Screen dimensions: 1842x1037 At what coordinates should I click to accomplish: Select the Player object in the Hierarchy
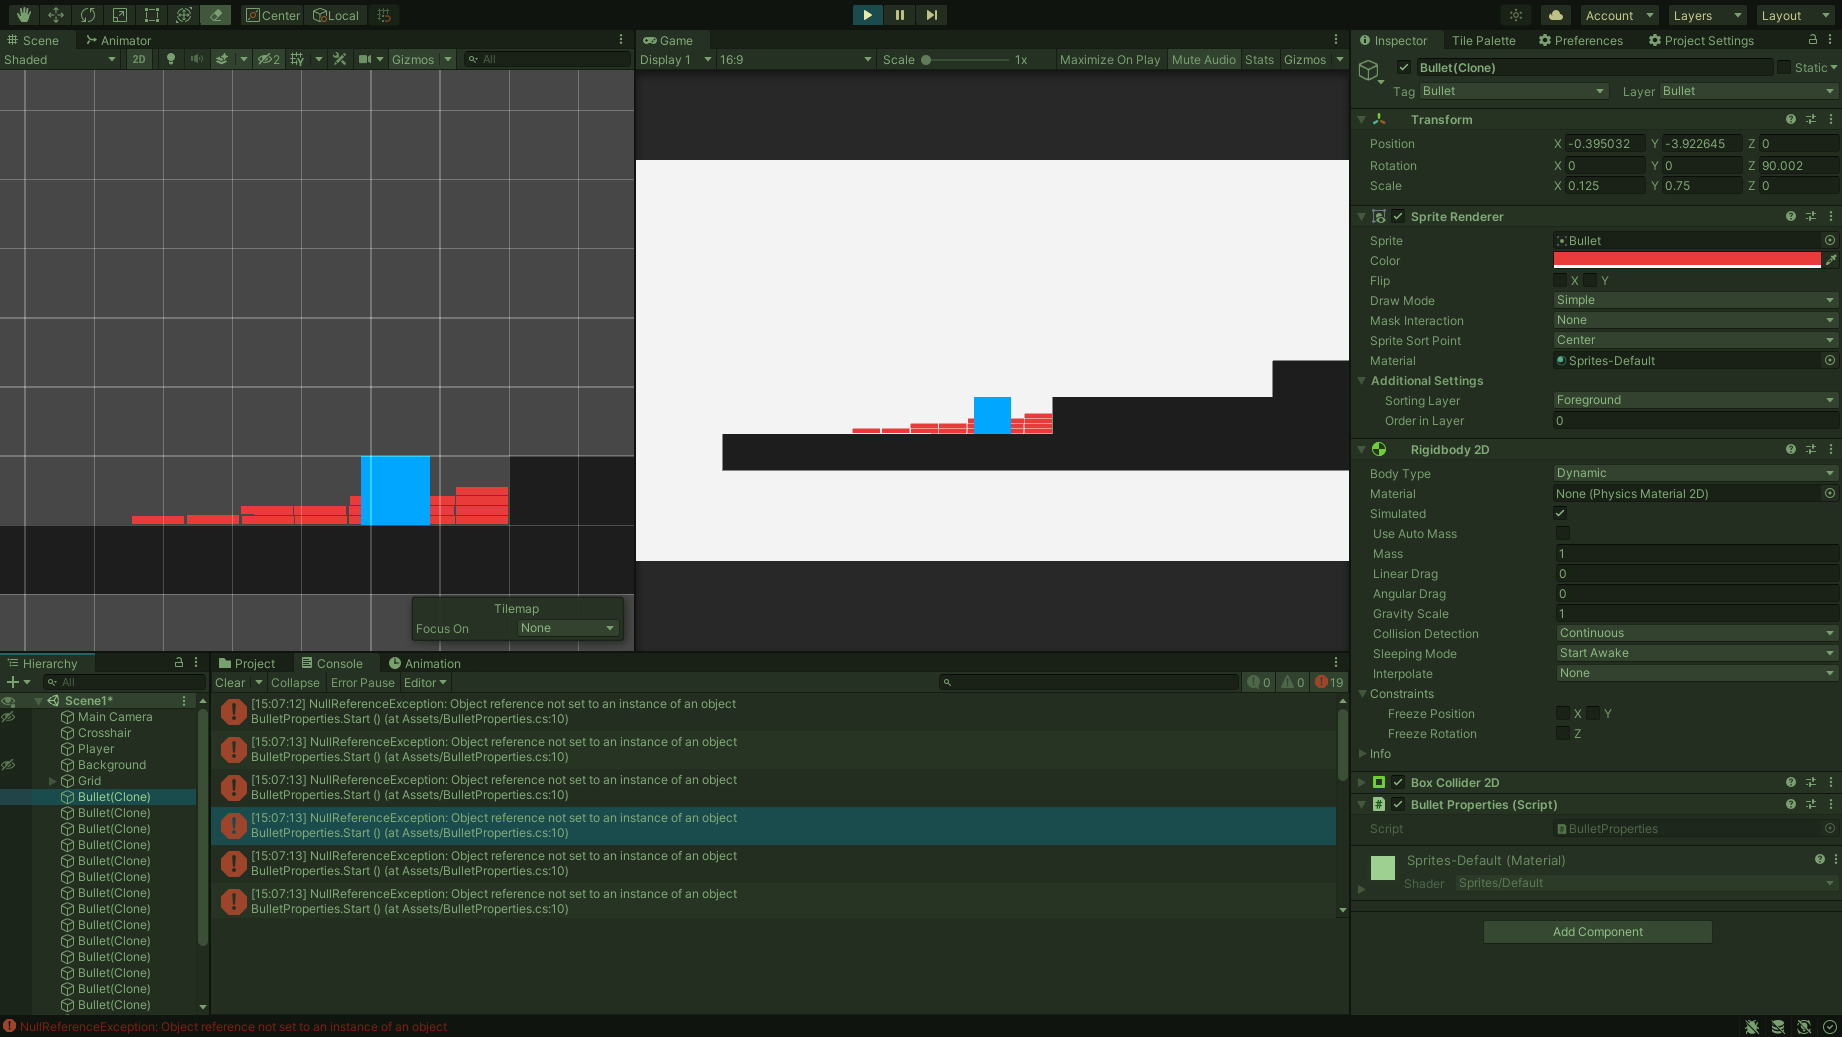pos(94,748)
